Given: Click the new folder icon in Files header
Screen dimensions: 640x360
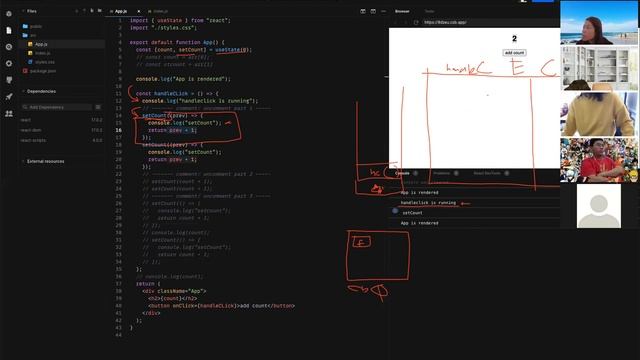Looking at the screenshot, I should click(100, 11).
